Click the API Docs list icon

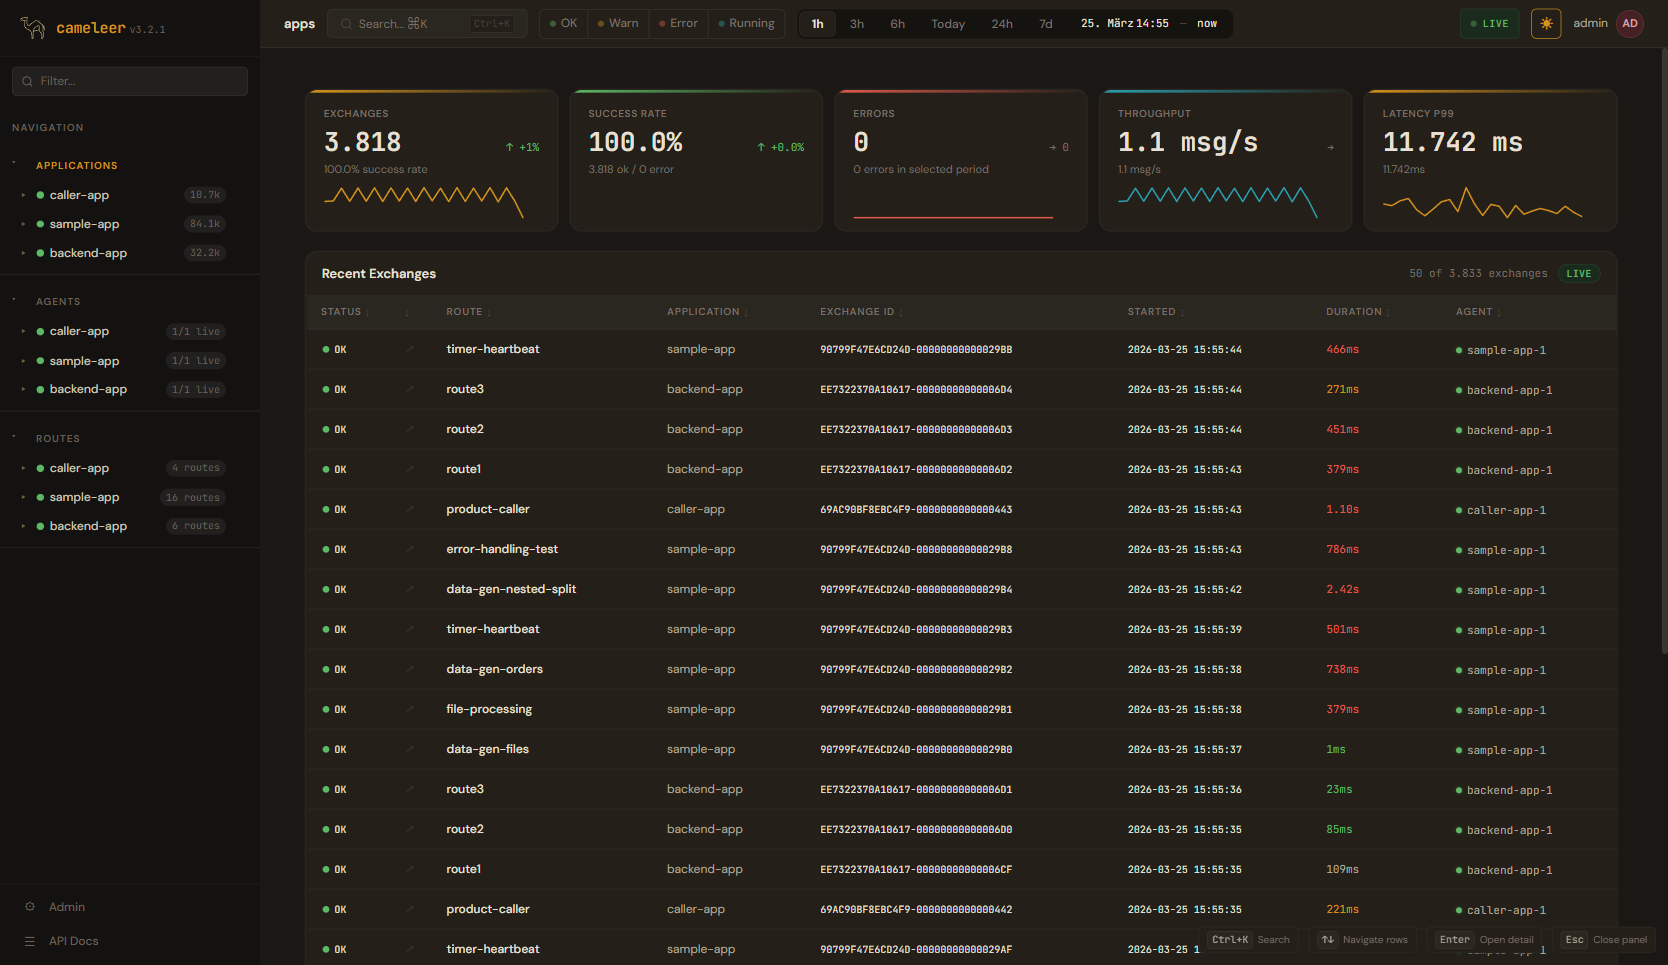pyautogui.click(x=30, y=941)
